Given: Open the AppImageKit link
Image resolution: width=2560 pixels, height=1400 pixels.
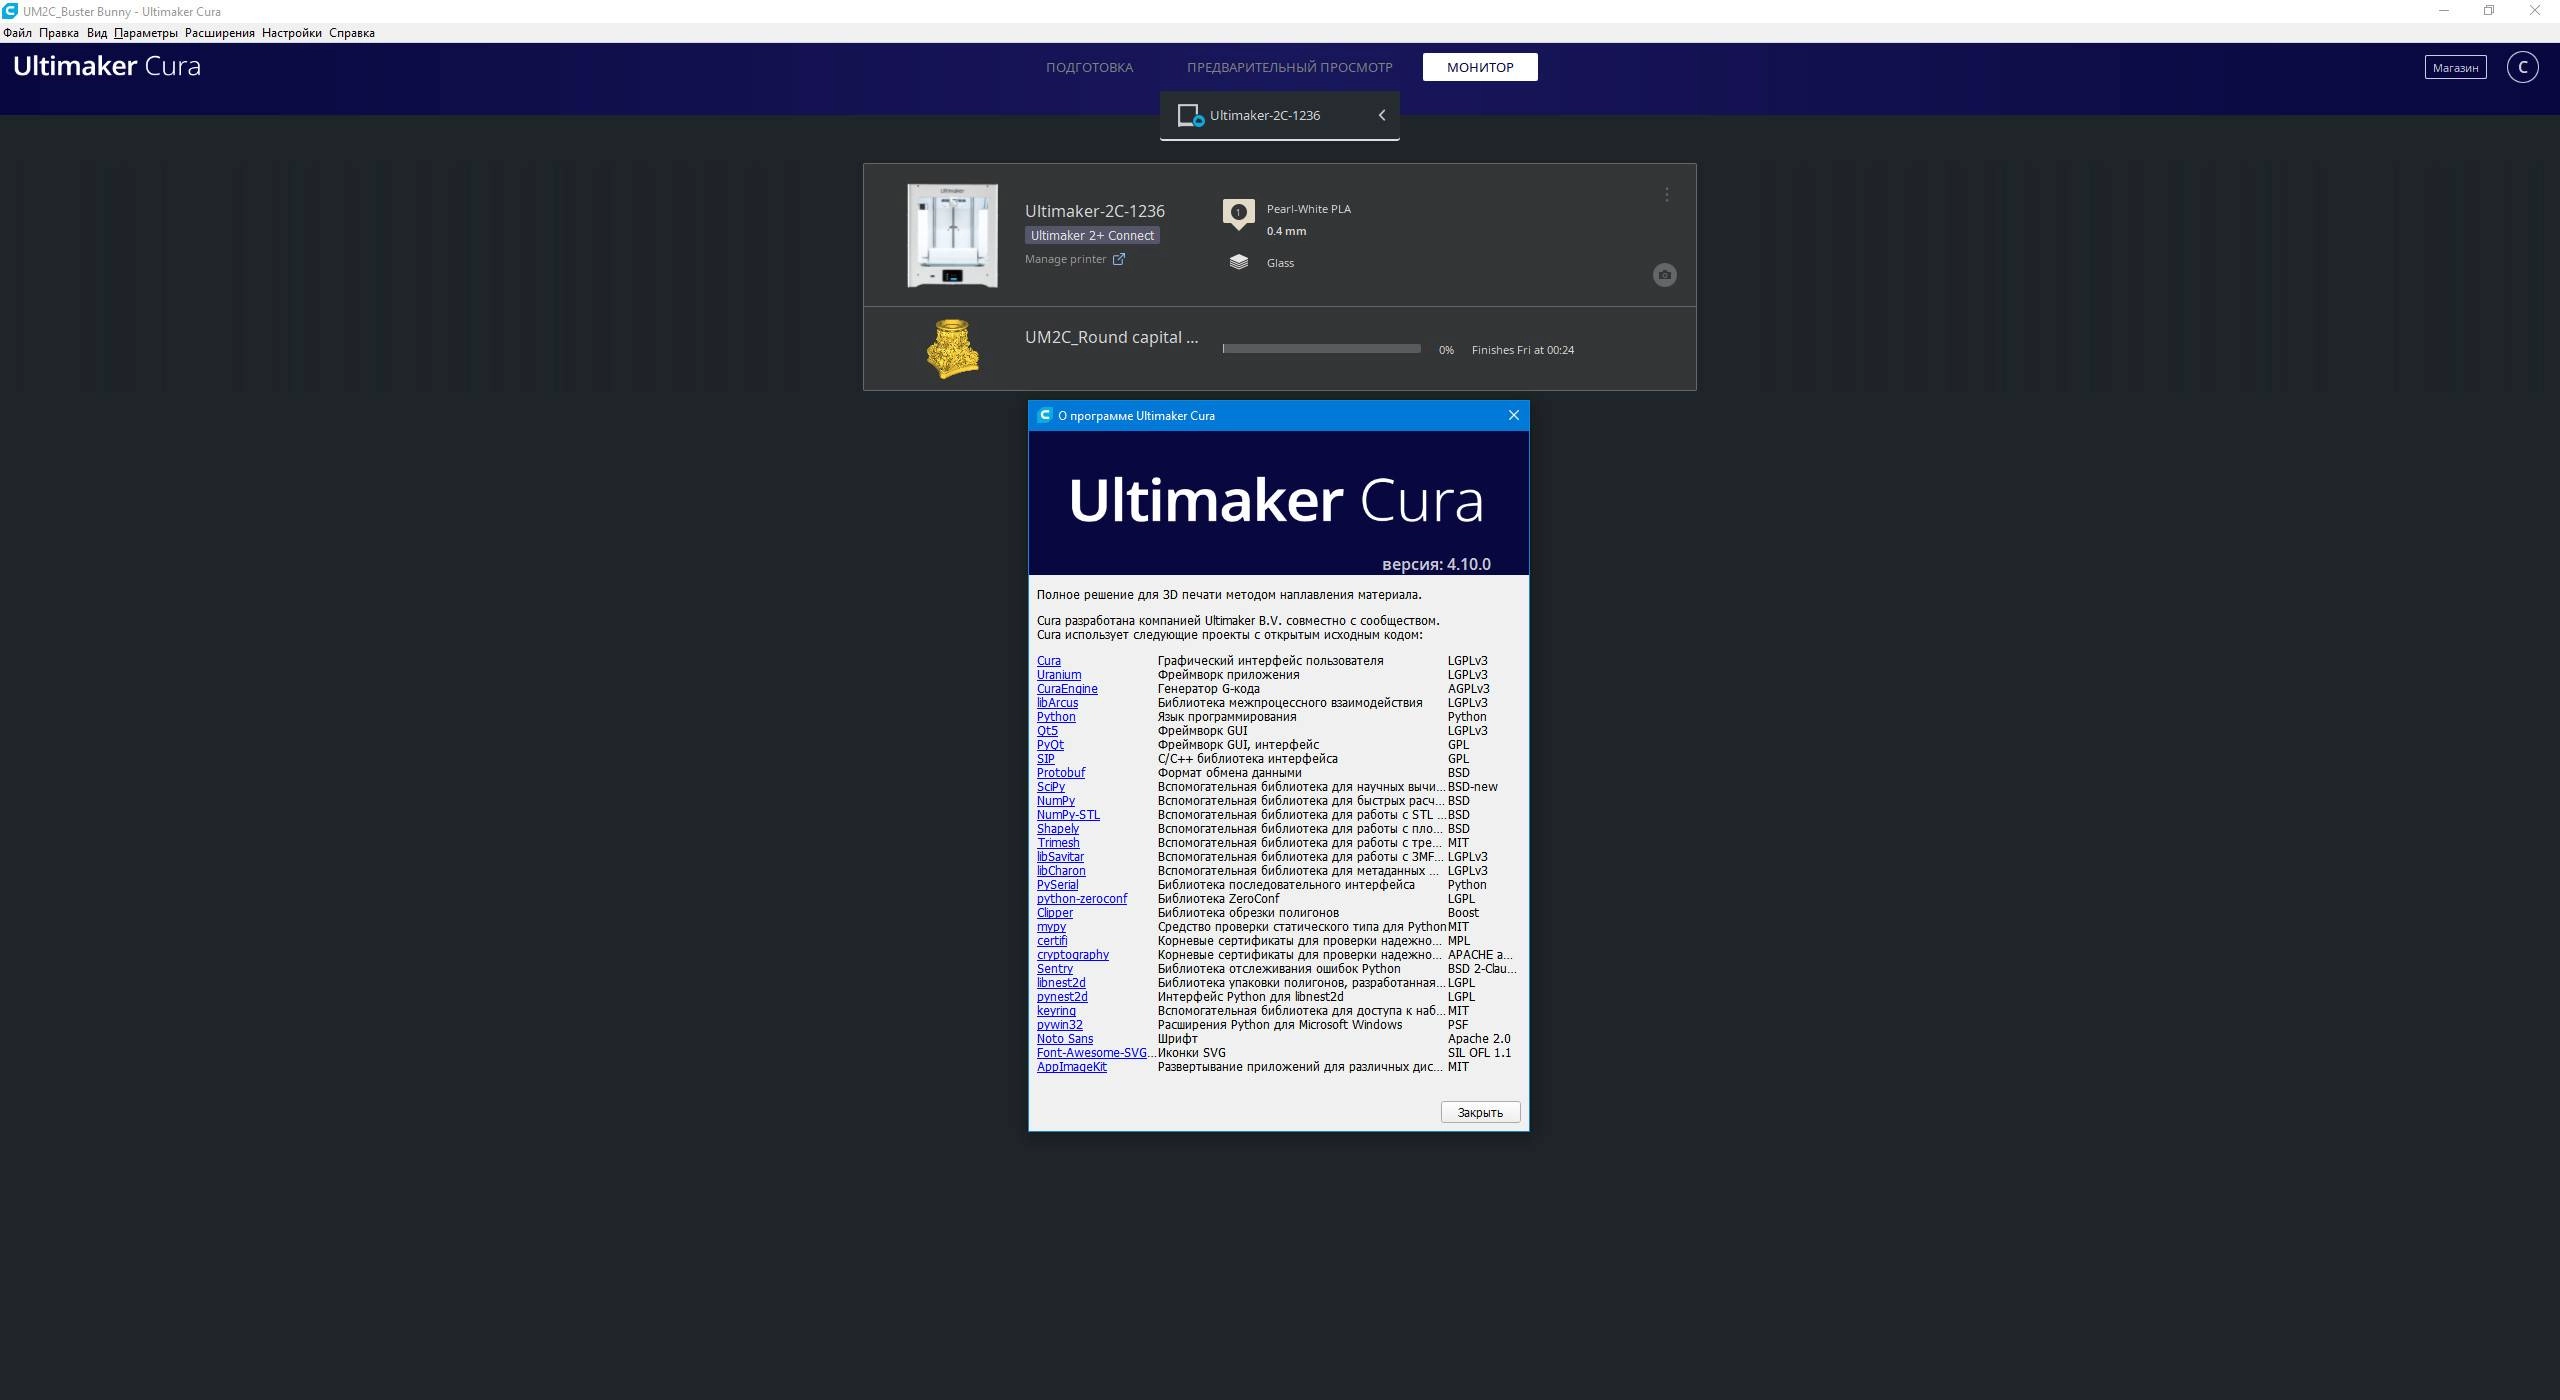Looking at the screenshot, I should coord(1071,1067).
